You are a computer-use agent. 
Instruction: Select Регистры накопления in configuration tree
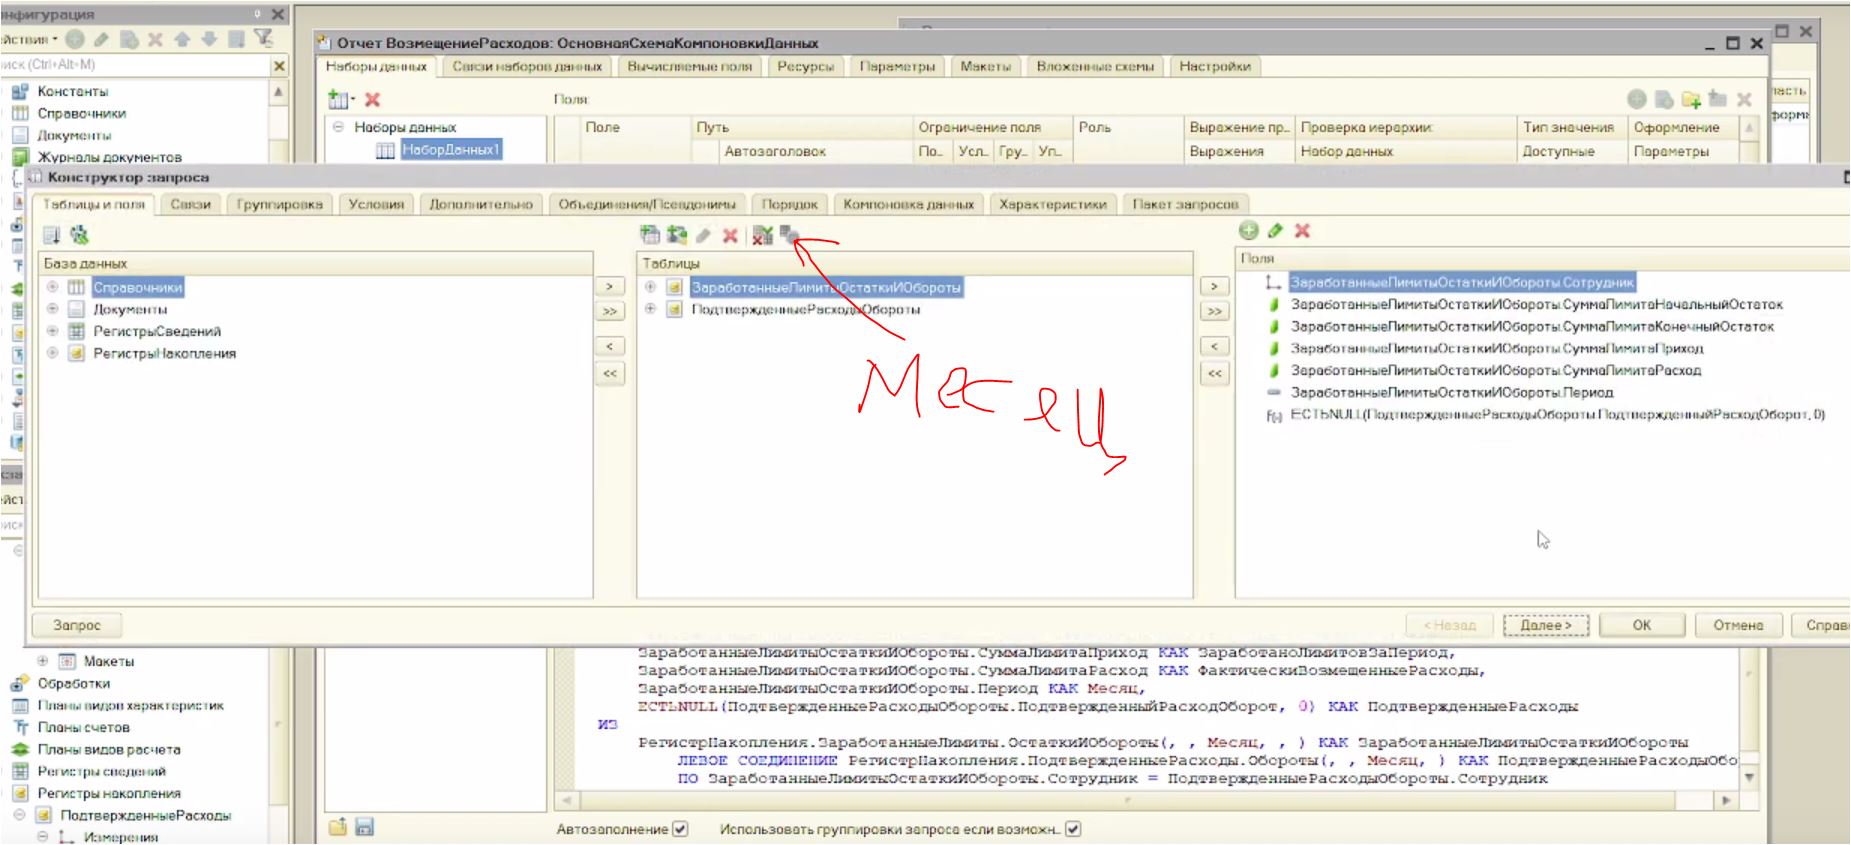pos(109,793)
